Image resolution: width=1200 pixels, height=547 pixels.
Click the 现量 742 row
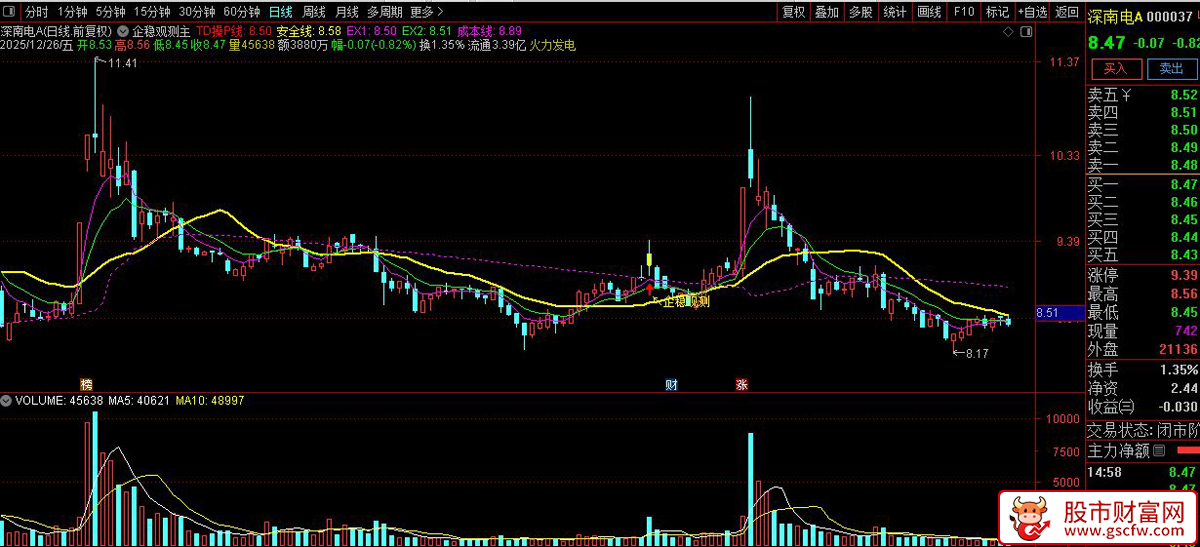(1143, 331)
